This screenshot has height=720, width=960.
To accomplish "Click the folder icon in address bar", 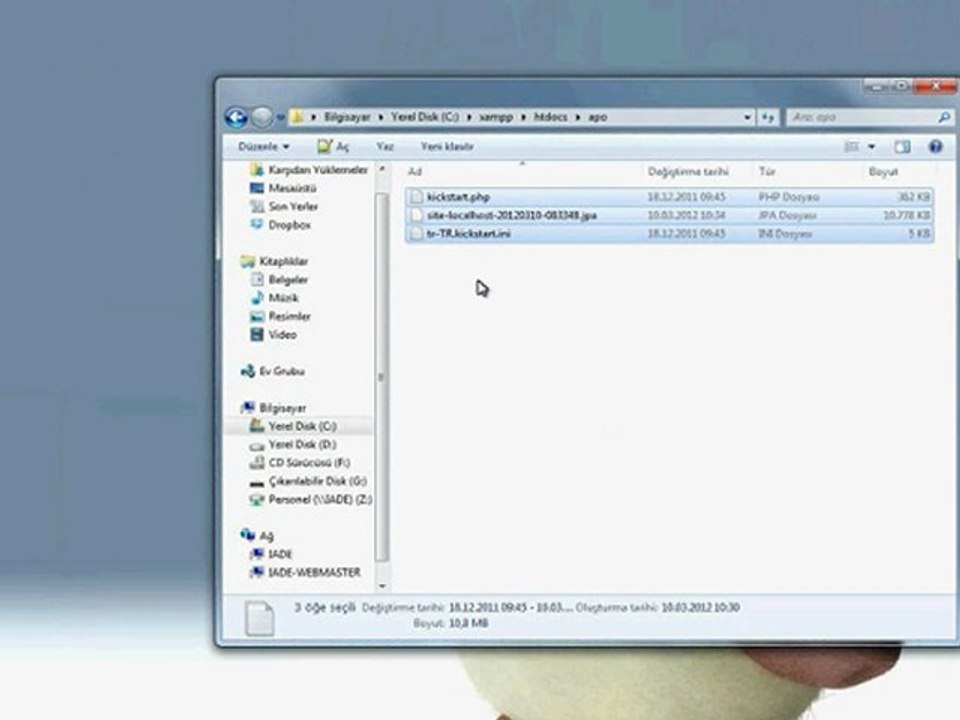I will pos(297,117).
